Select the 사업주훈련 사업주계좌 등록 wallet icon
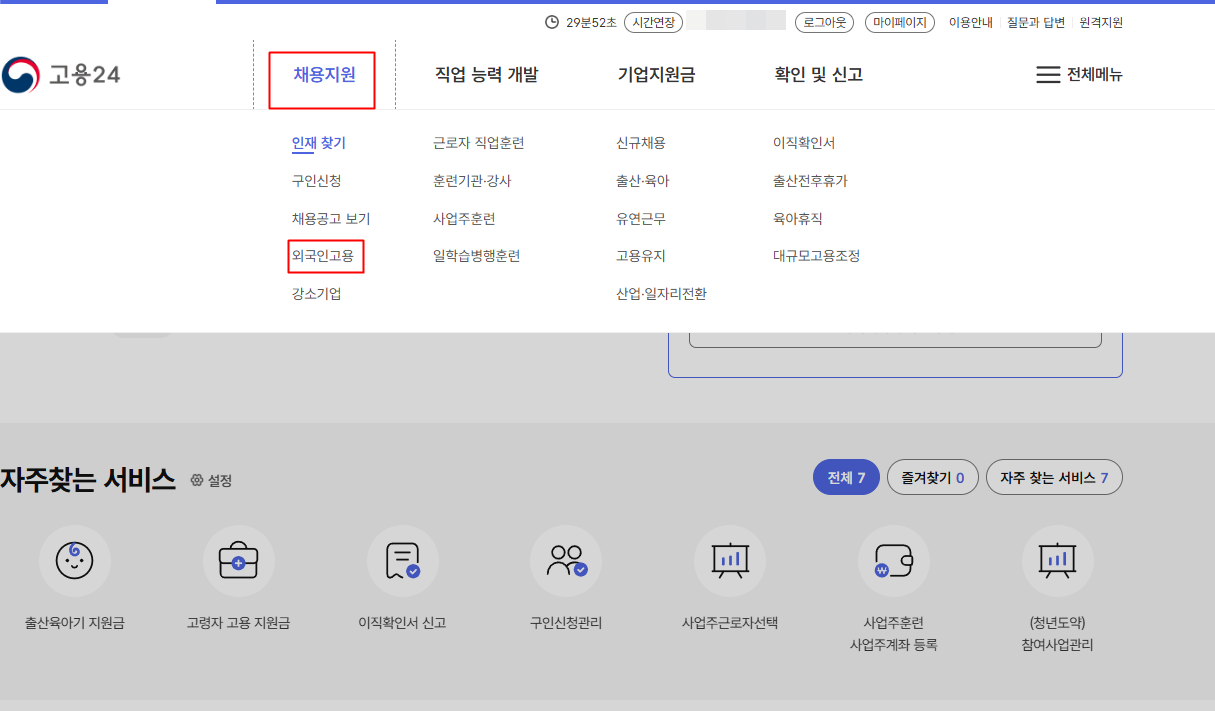This screenshot has height=711, width=1215. 893,561
